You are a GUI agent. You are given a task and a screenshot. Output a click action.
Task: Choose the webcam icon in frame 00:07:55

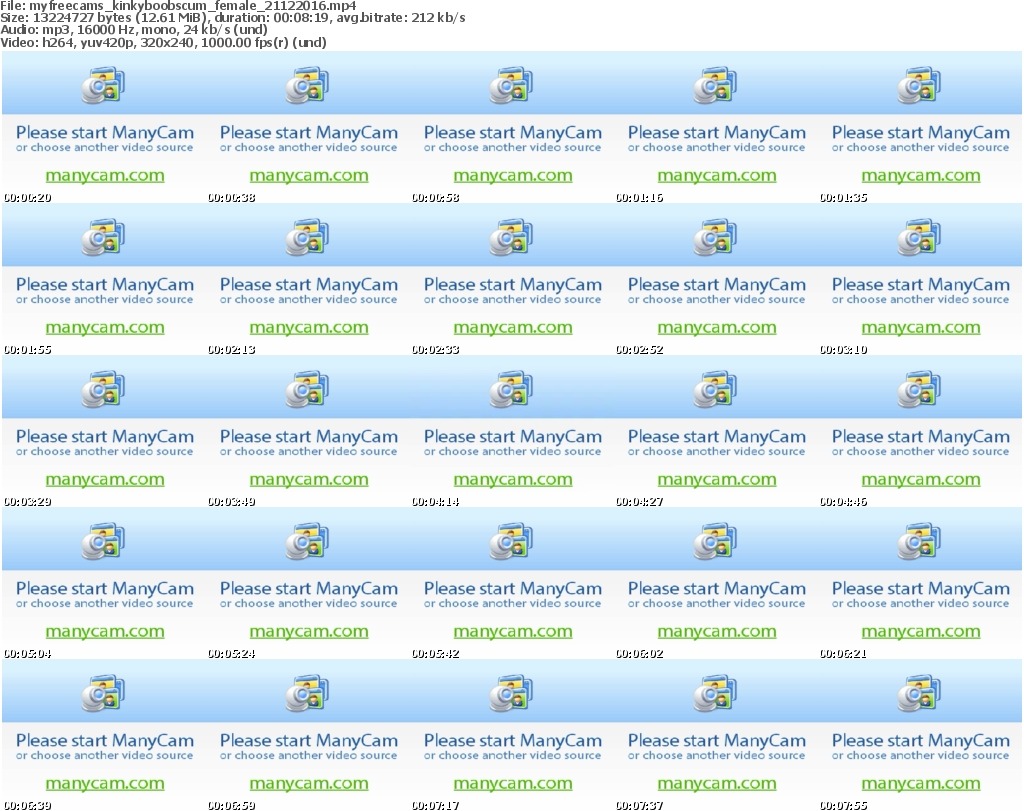[x=919, y=693]
